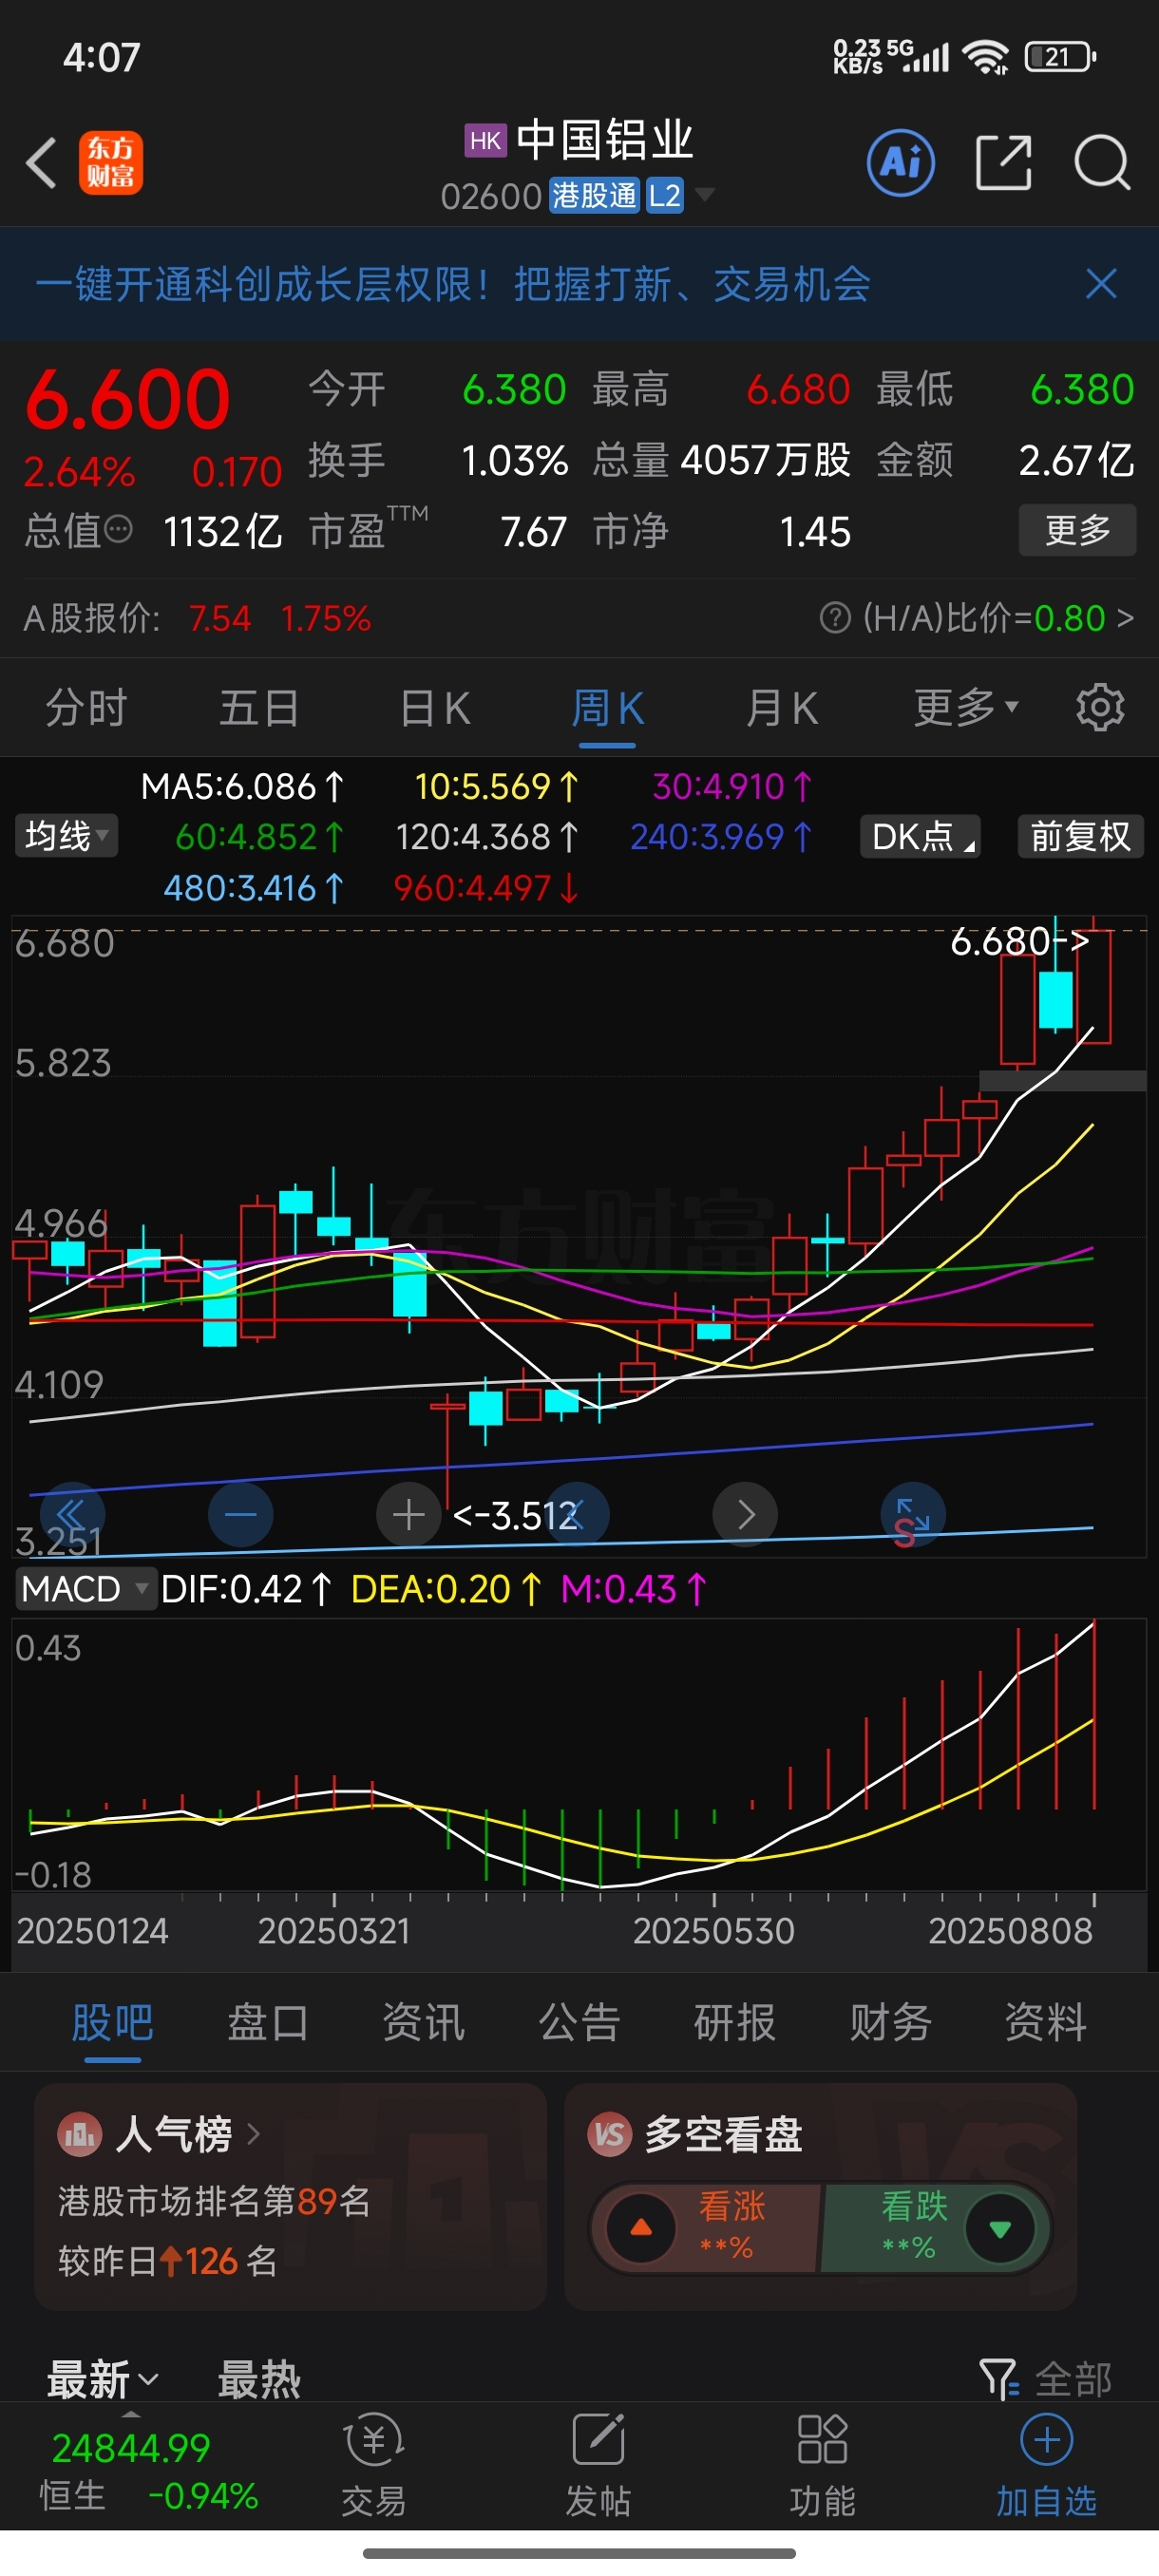1159x2576 pixels.
Task: Vote 看跌 with the down arrow
Action: [999, 2228]
